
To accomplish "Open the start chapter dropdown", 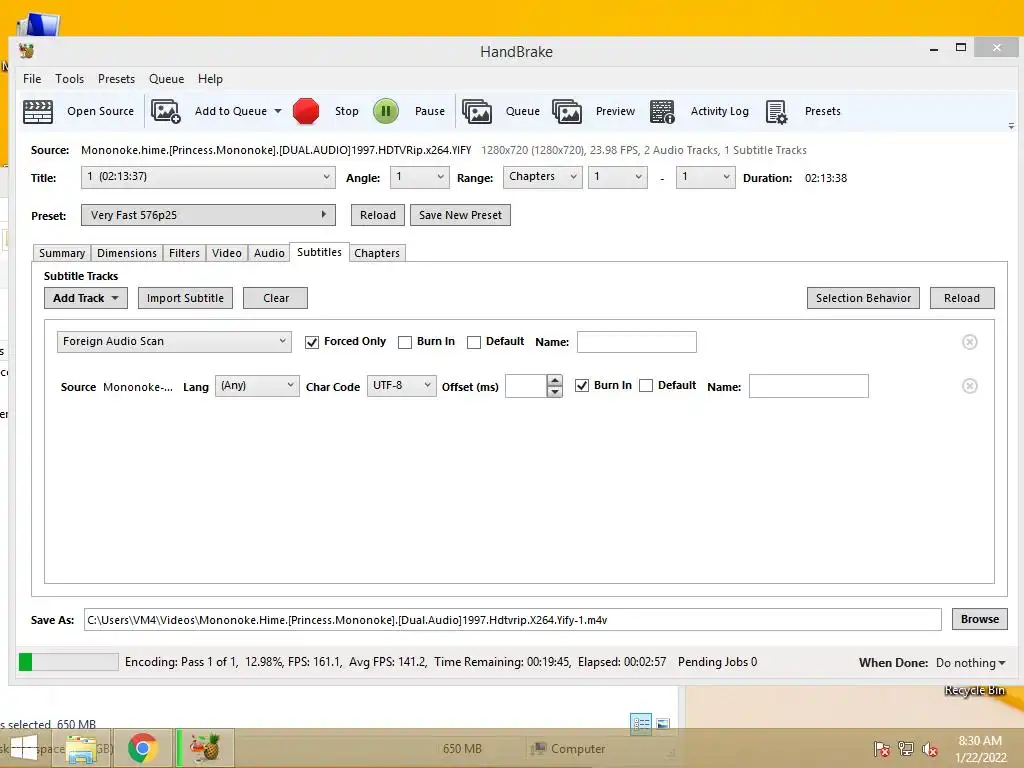I will point(618,177).
